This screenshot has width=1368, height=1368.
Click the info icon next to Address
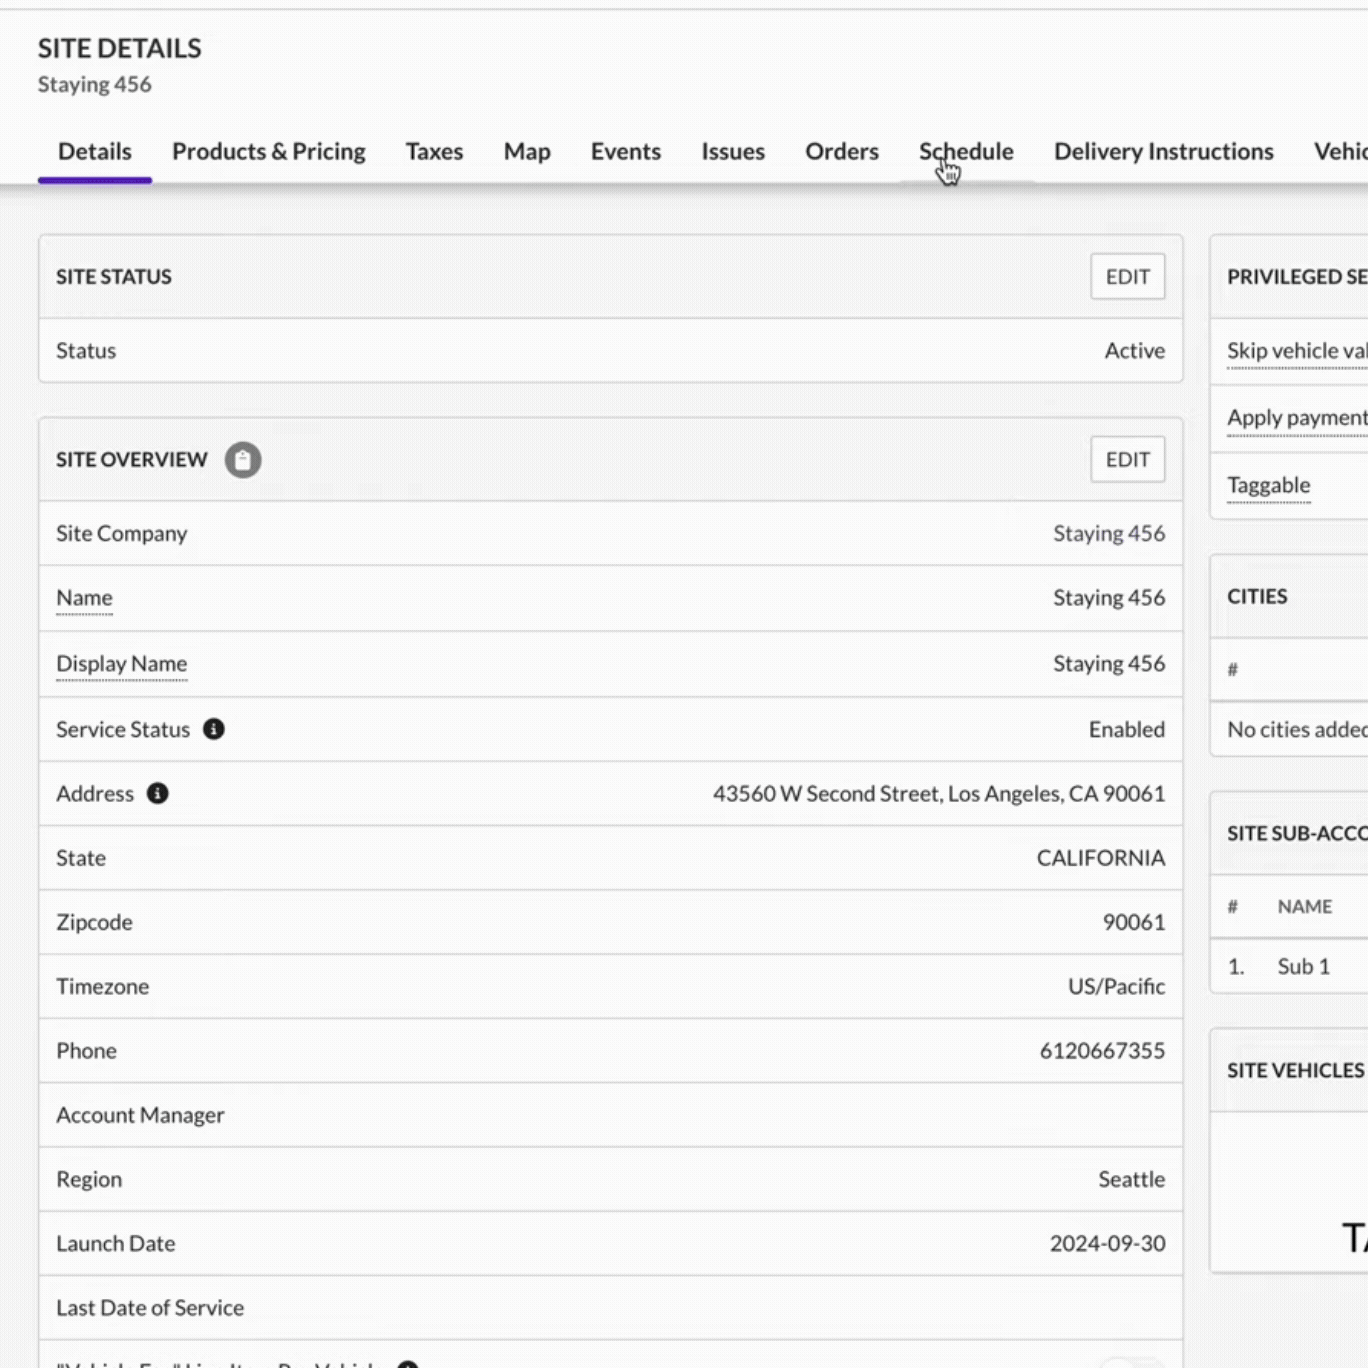tap(158, 793)
